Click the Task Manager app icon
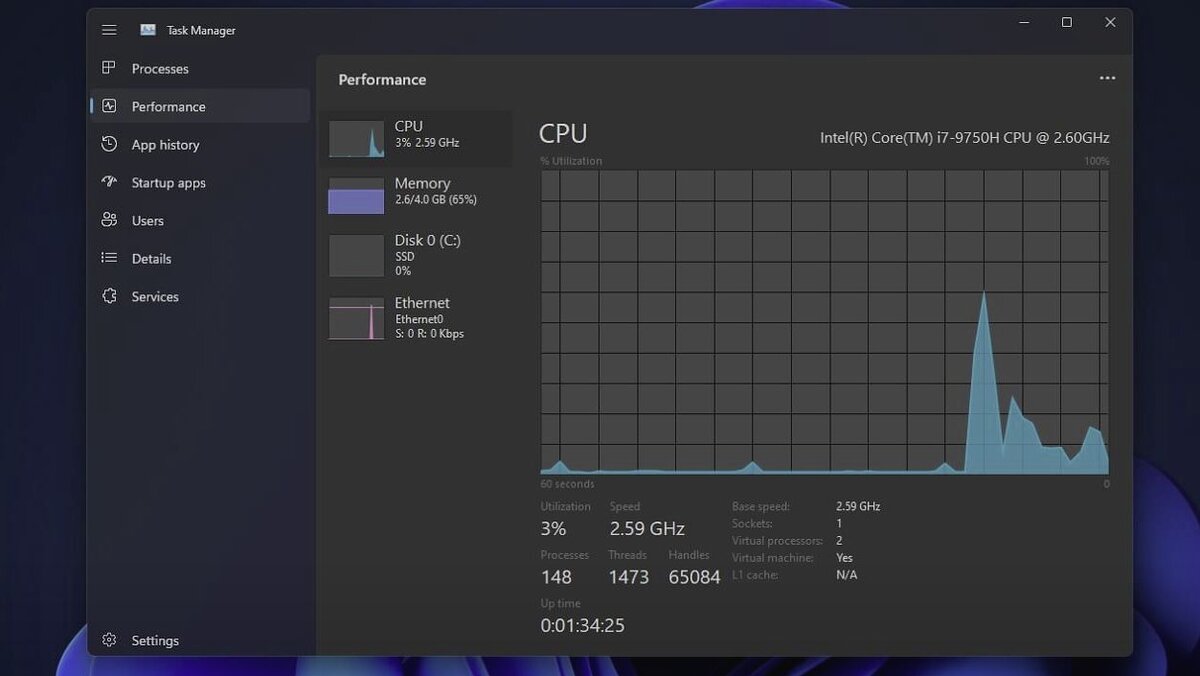 [x=148, y=30]
